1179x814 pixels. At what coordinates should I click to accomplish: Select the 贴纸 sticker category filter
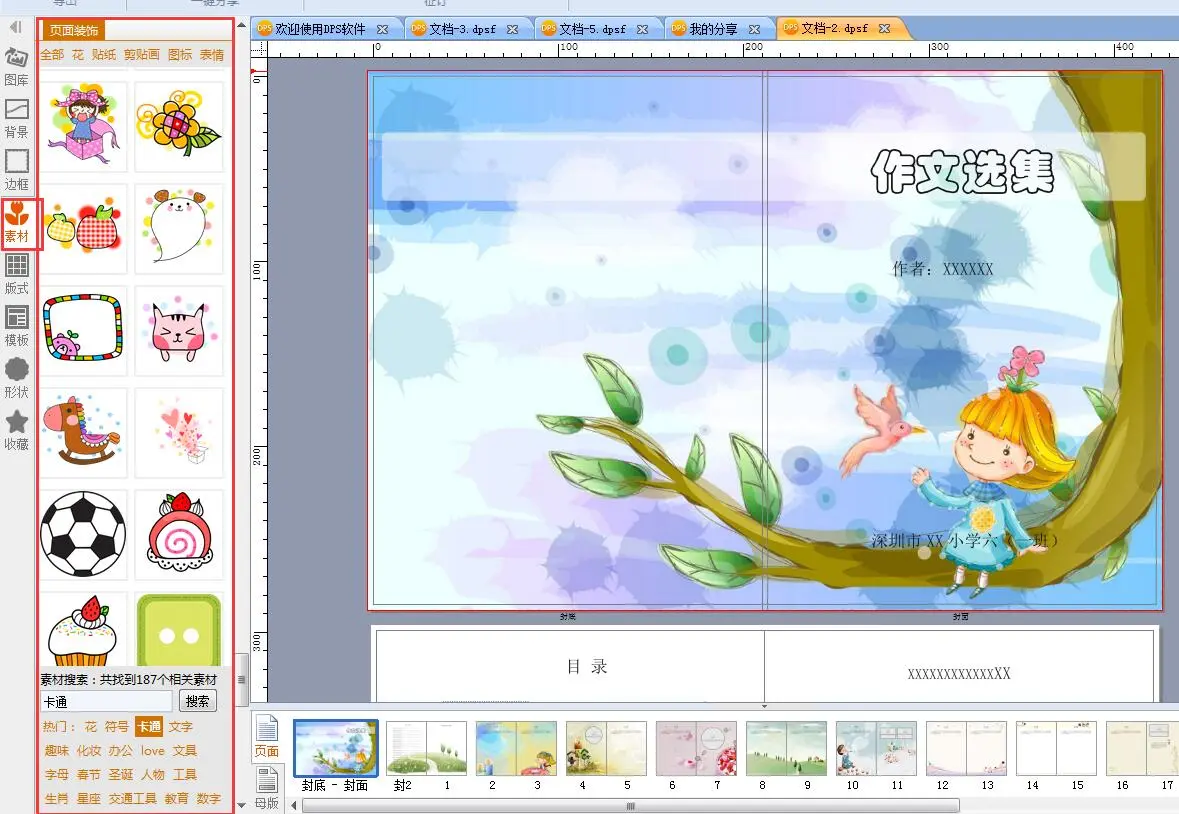[x=103, y=54]
